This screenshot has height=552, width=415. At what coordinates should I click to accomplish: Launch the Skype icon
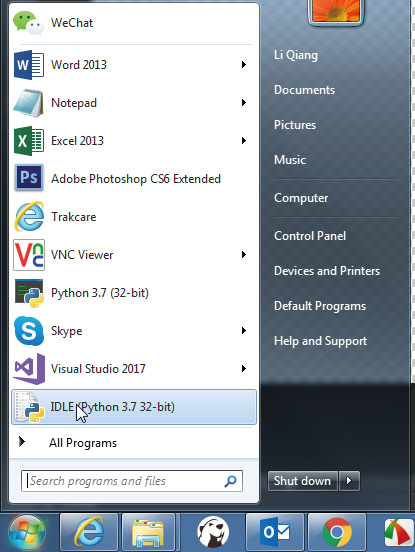coord(29,331)
